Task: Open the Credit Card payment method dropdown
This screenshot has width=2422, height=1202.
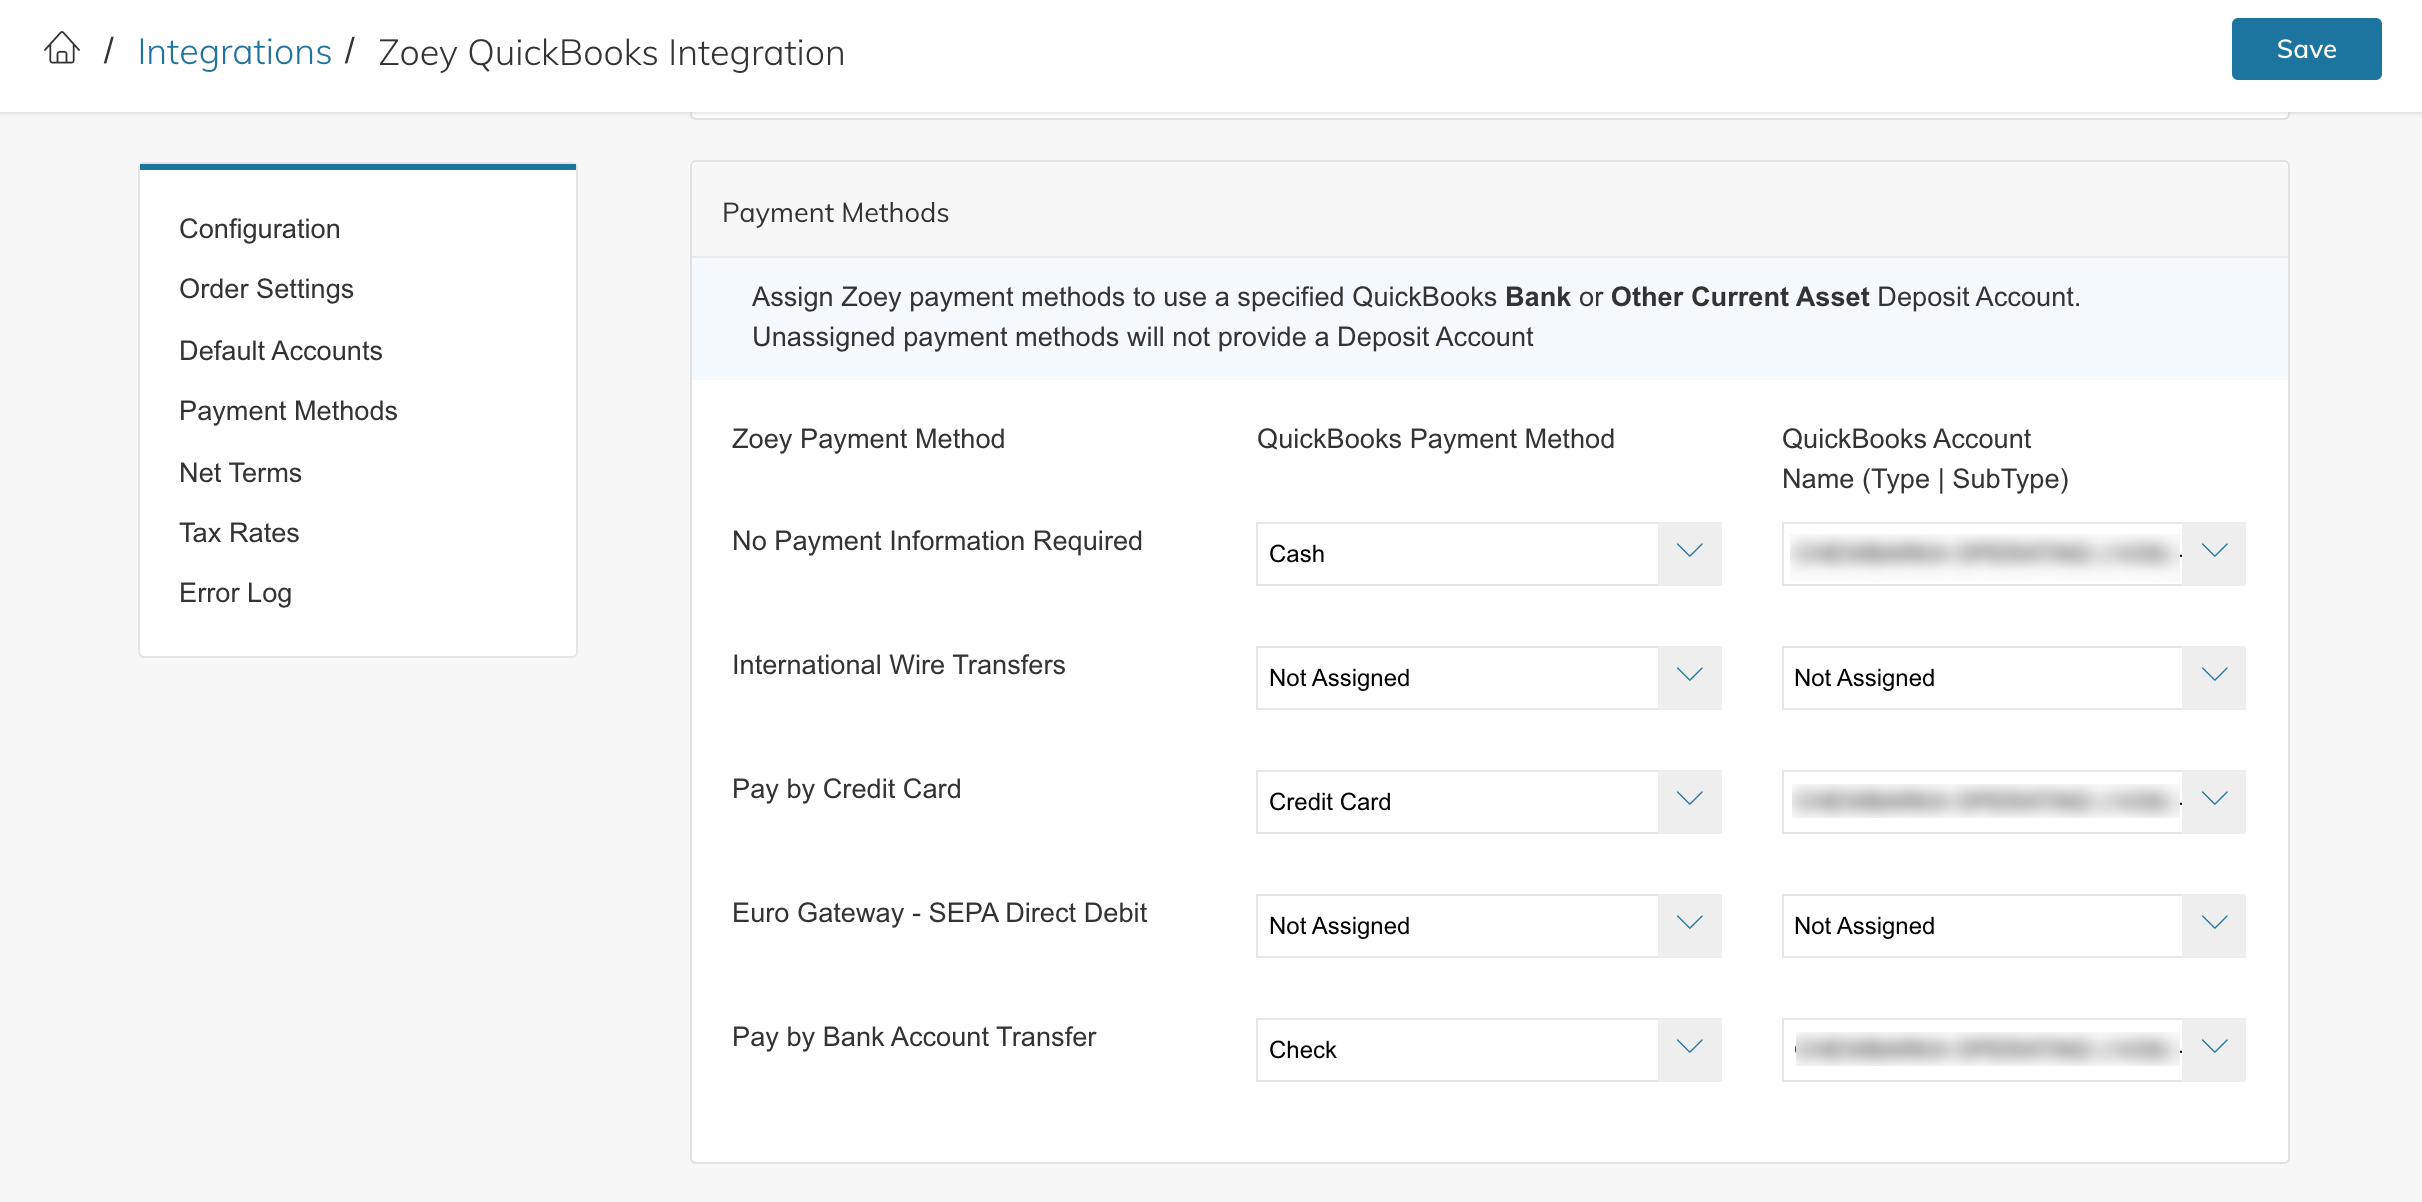Action: pyautogui.click(x=1488, y=801)
